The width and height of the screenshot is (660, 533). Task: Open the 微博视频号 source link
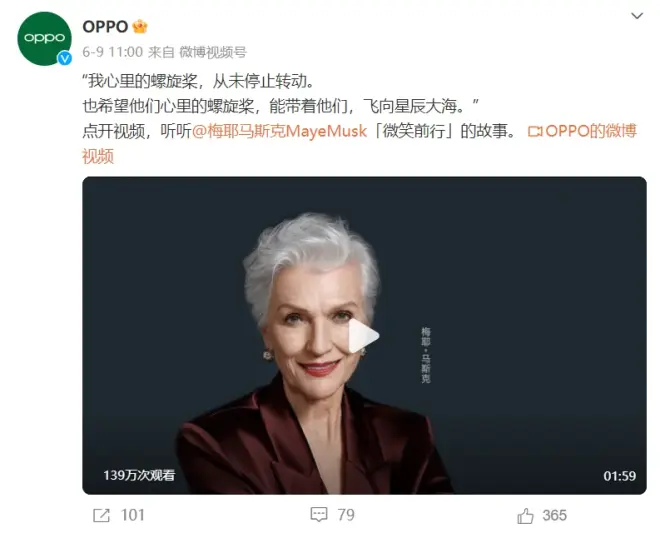213,52
